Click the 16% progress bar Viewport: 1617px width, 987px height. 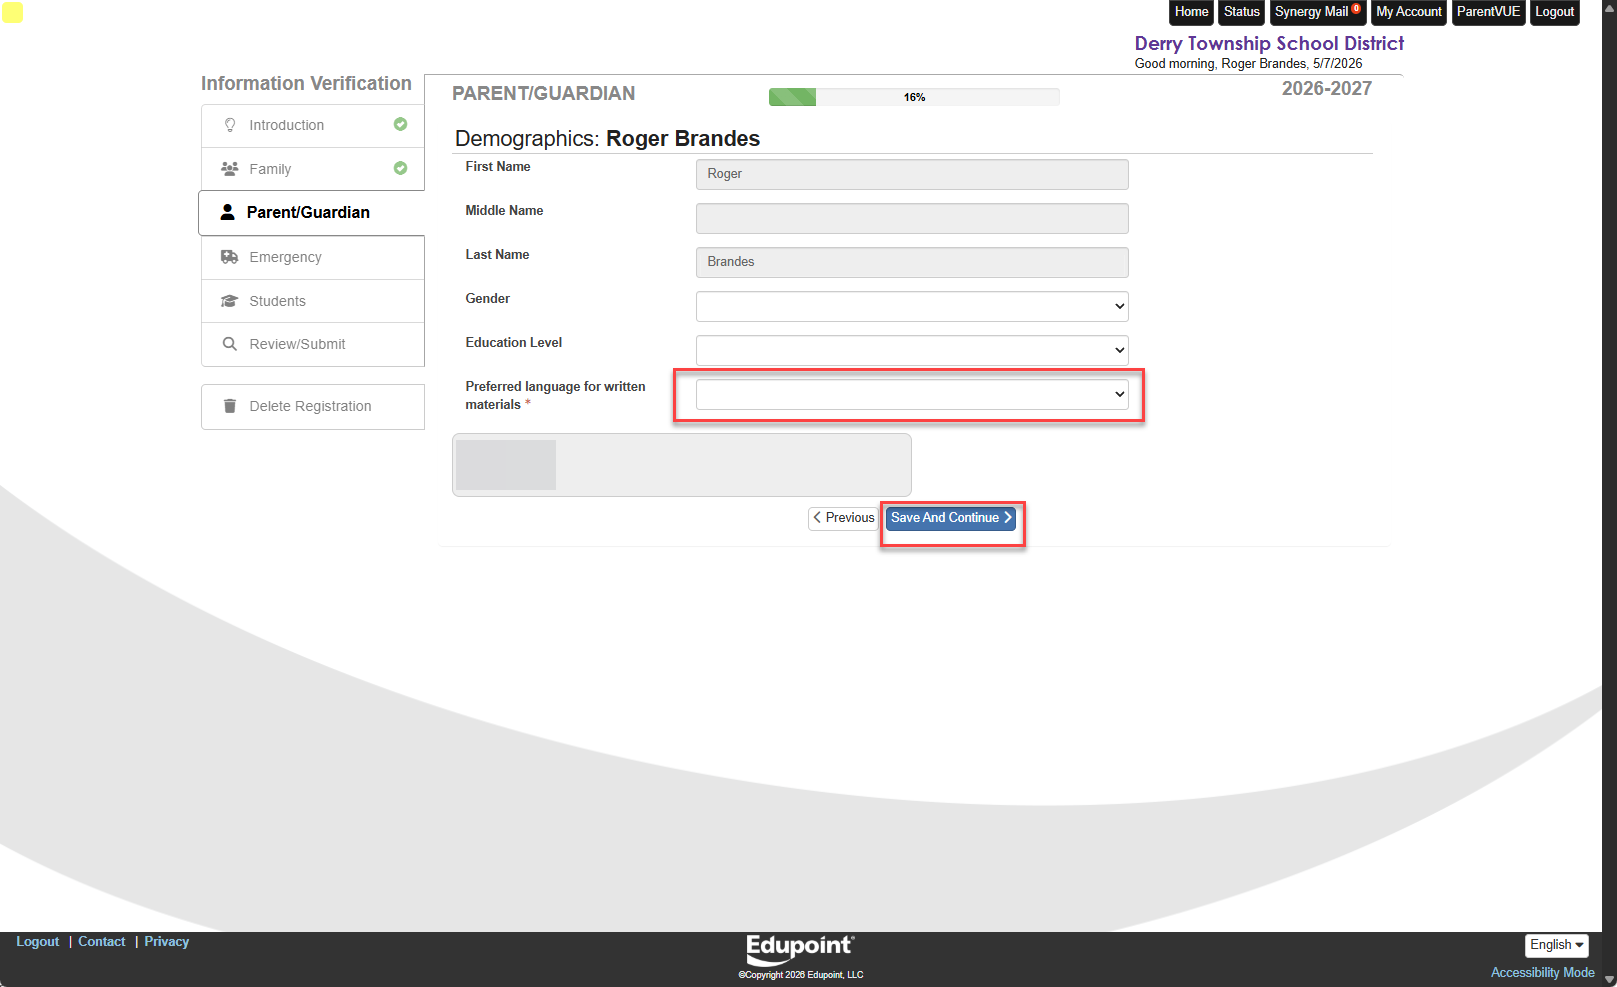pyautogui.click(x=914, y=97)
